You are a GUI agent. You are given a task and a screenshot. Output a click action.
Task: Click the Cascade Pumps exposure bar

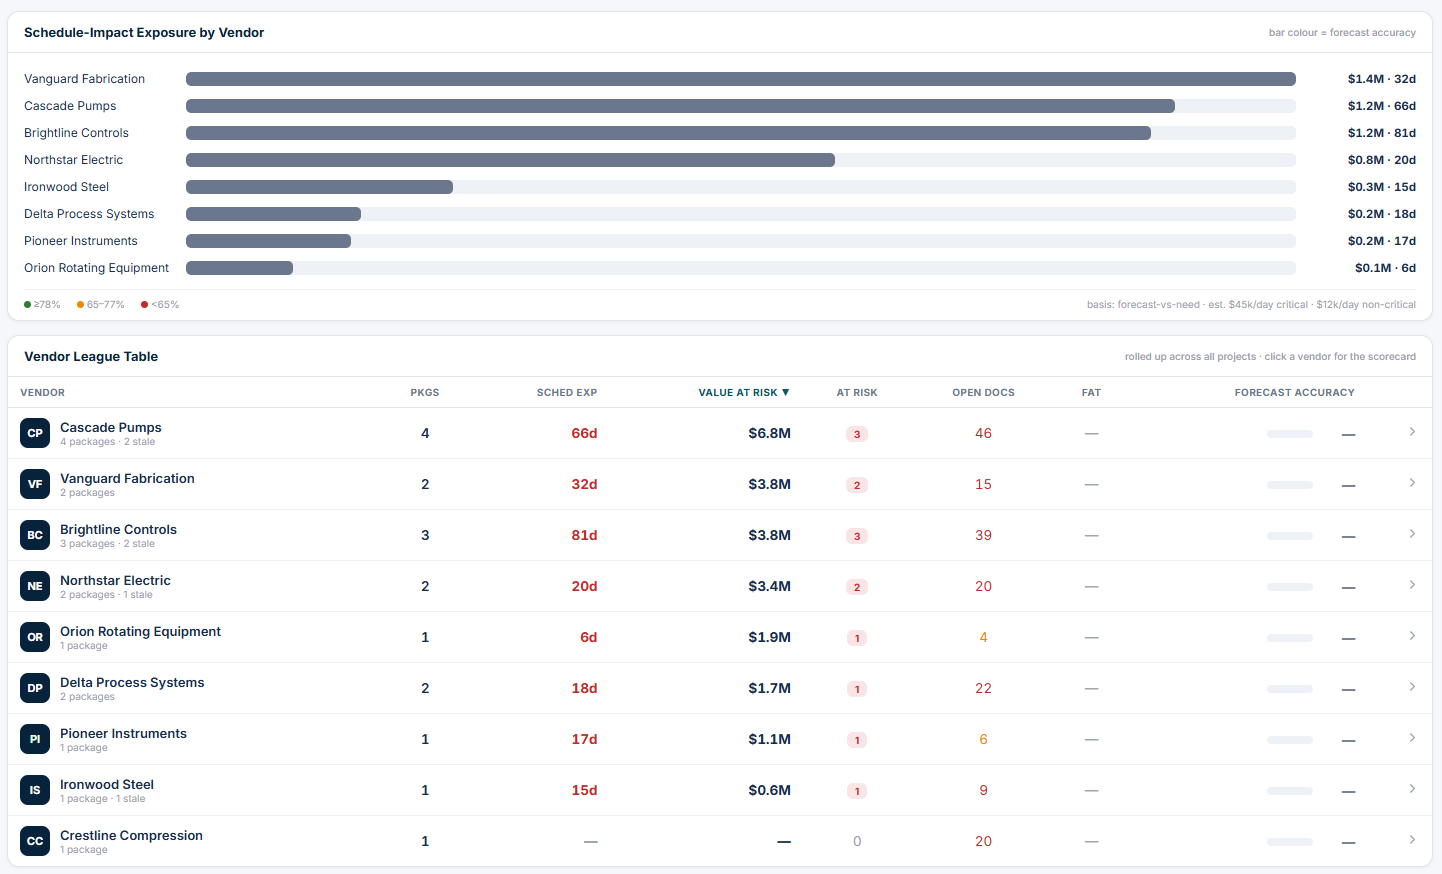680,106
